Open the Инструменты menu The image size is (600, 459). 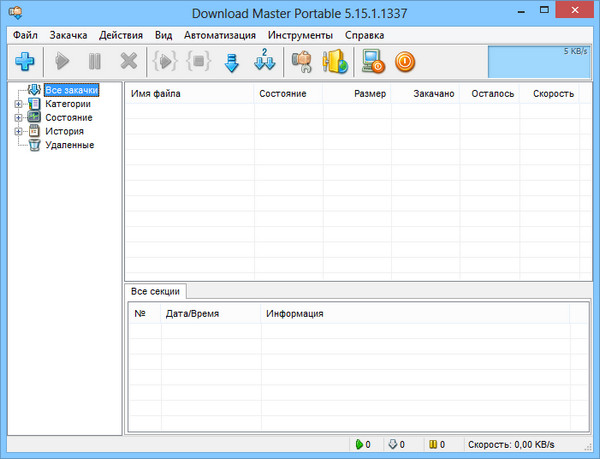tap(300, 35)
